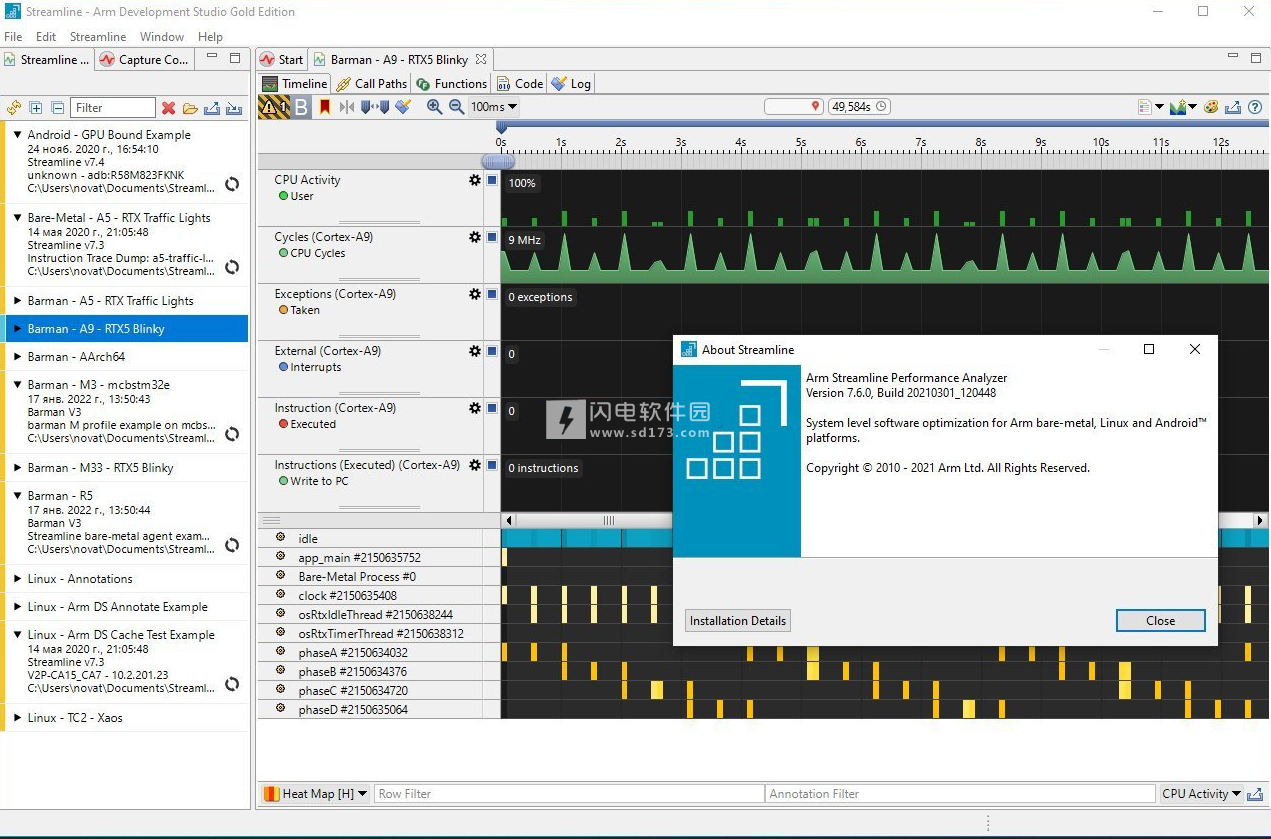Image resolution: width=1271 pixels, height=839 pixels.
Task: Open the 100ms time unit dropdown
Action: [x=494, y=107]
